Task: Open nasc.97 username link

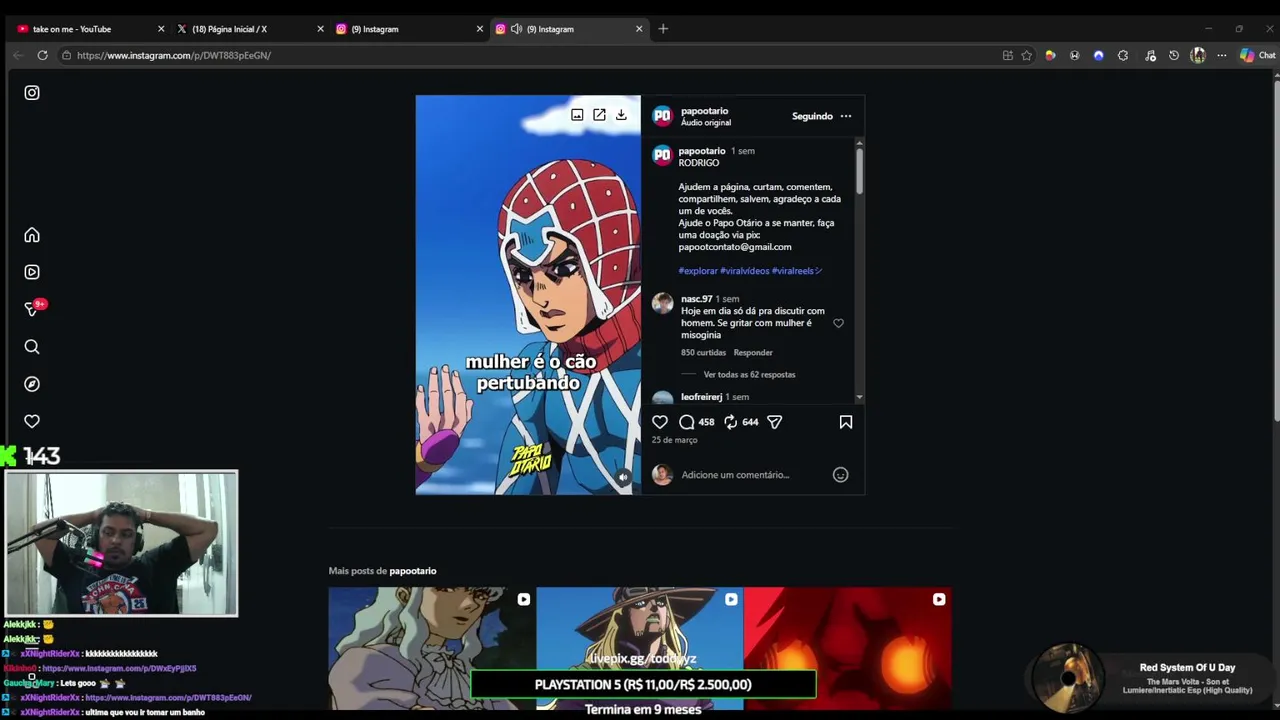Action: (x=696, y=299)
